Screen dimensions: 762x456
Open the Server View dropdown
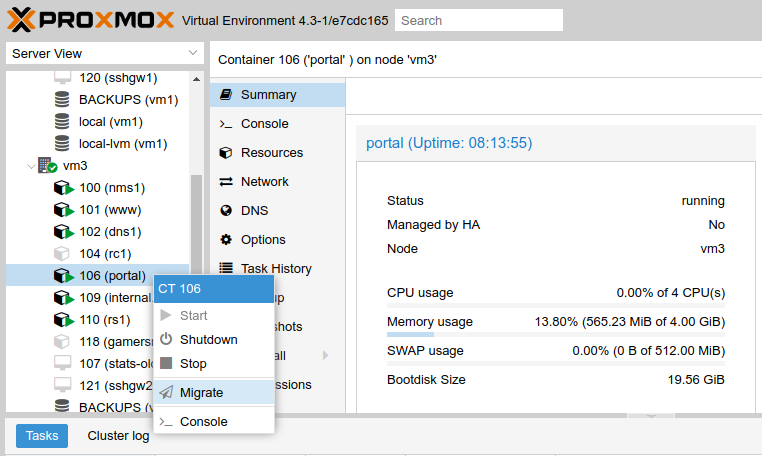pyautogui.click(x=193, y=53)
